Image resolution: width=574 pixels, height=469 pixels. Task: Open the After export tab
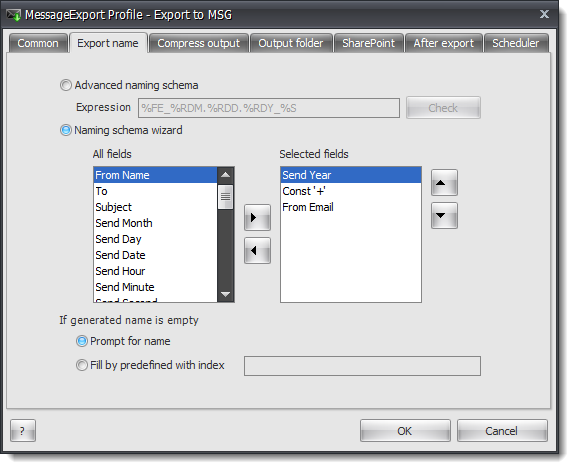point(444,43)
